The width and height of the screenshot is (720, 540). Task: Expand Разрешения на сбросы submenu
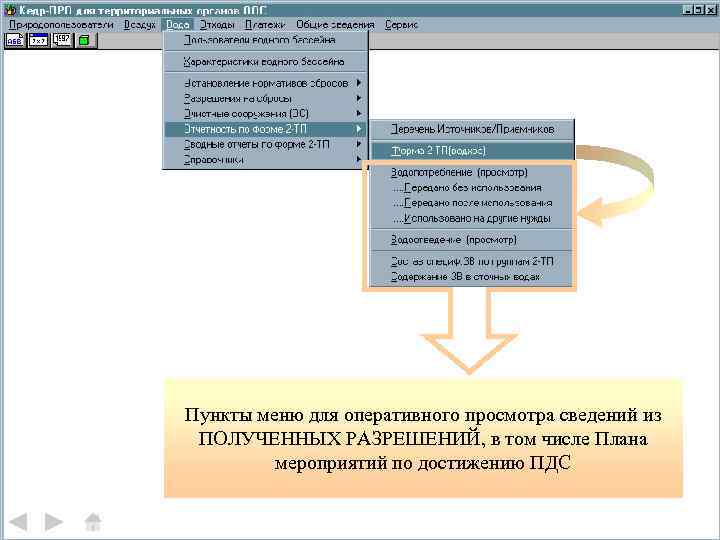click(266, 98)
